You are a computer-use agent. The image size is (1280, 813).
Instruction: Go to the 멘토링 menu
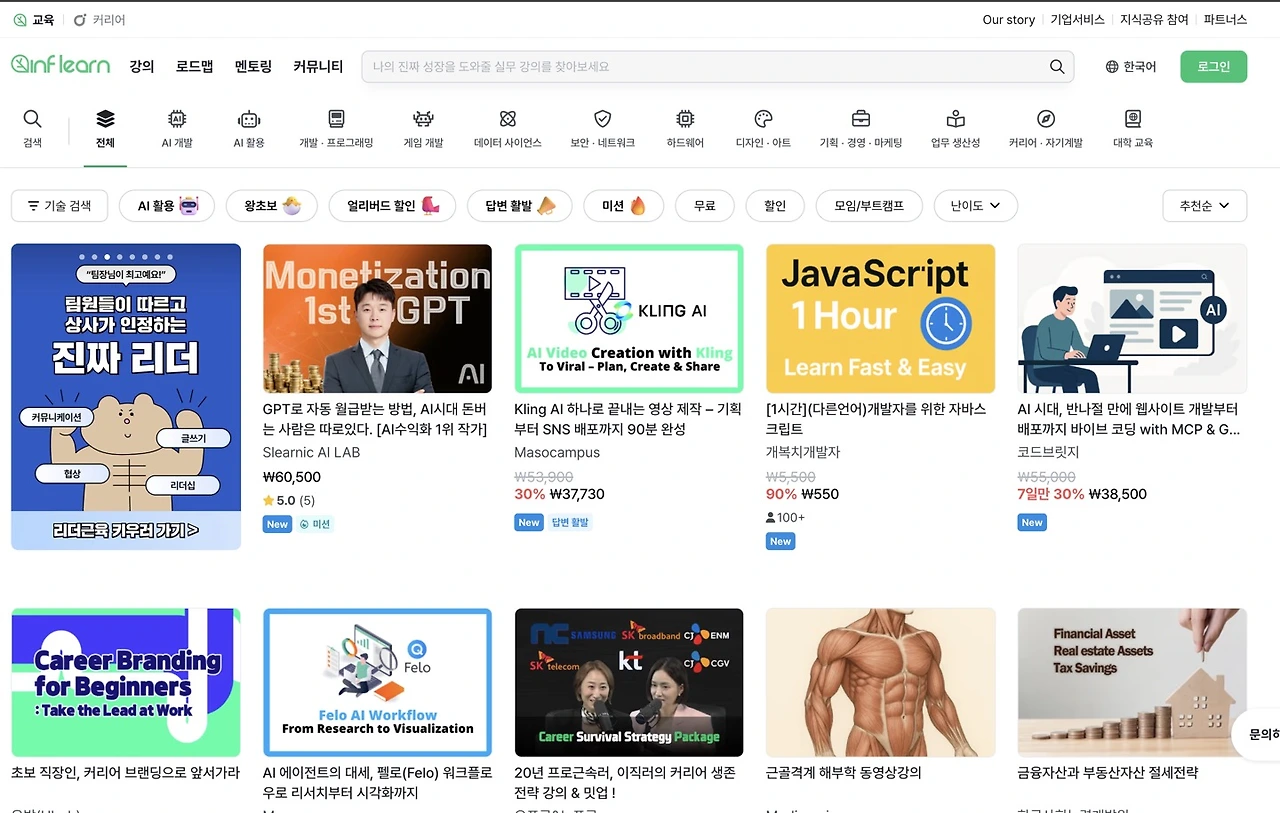(253, 67)
